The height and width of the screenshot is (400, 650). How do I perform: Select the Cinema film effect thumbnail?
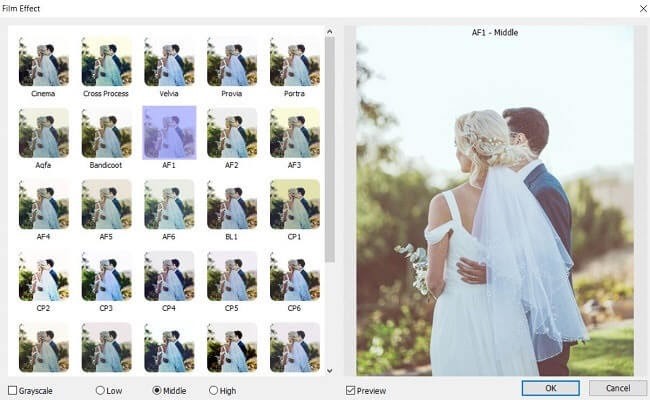point(43,62)
